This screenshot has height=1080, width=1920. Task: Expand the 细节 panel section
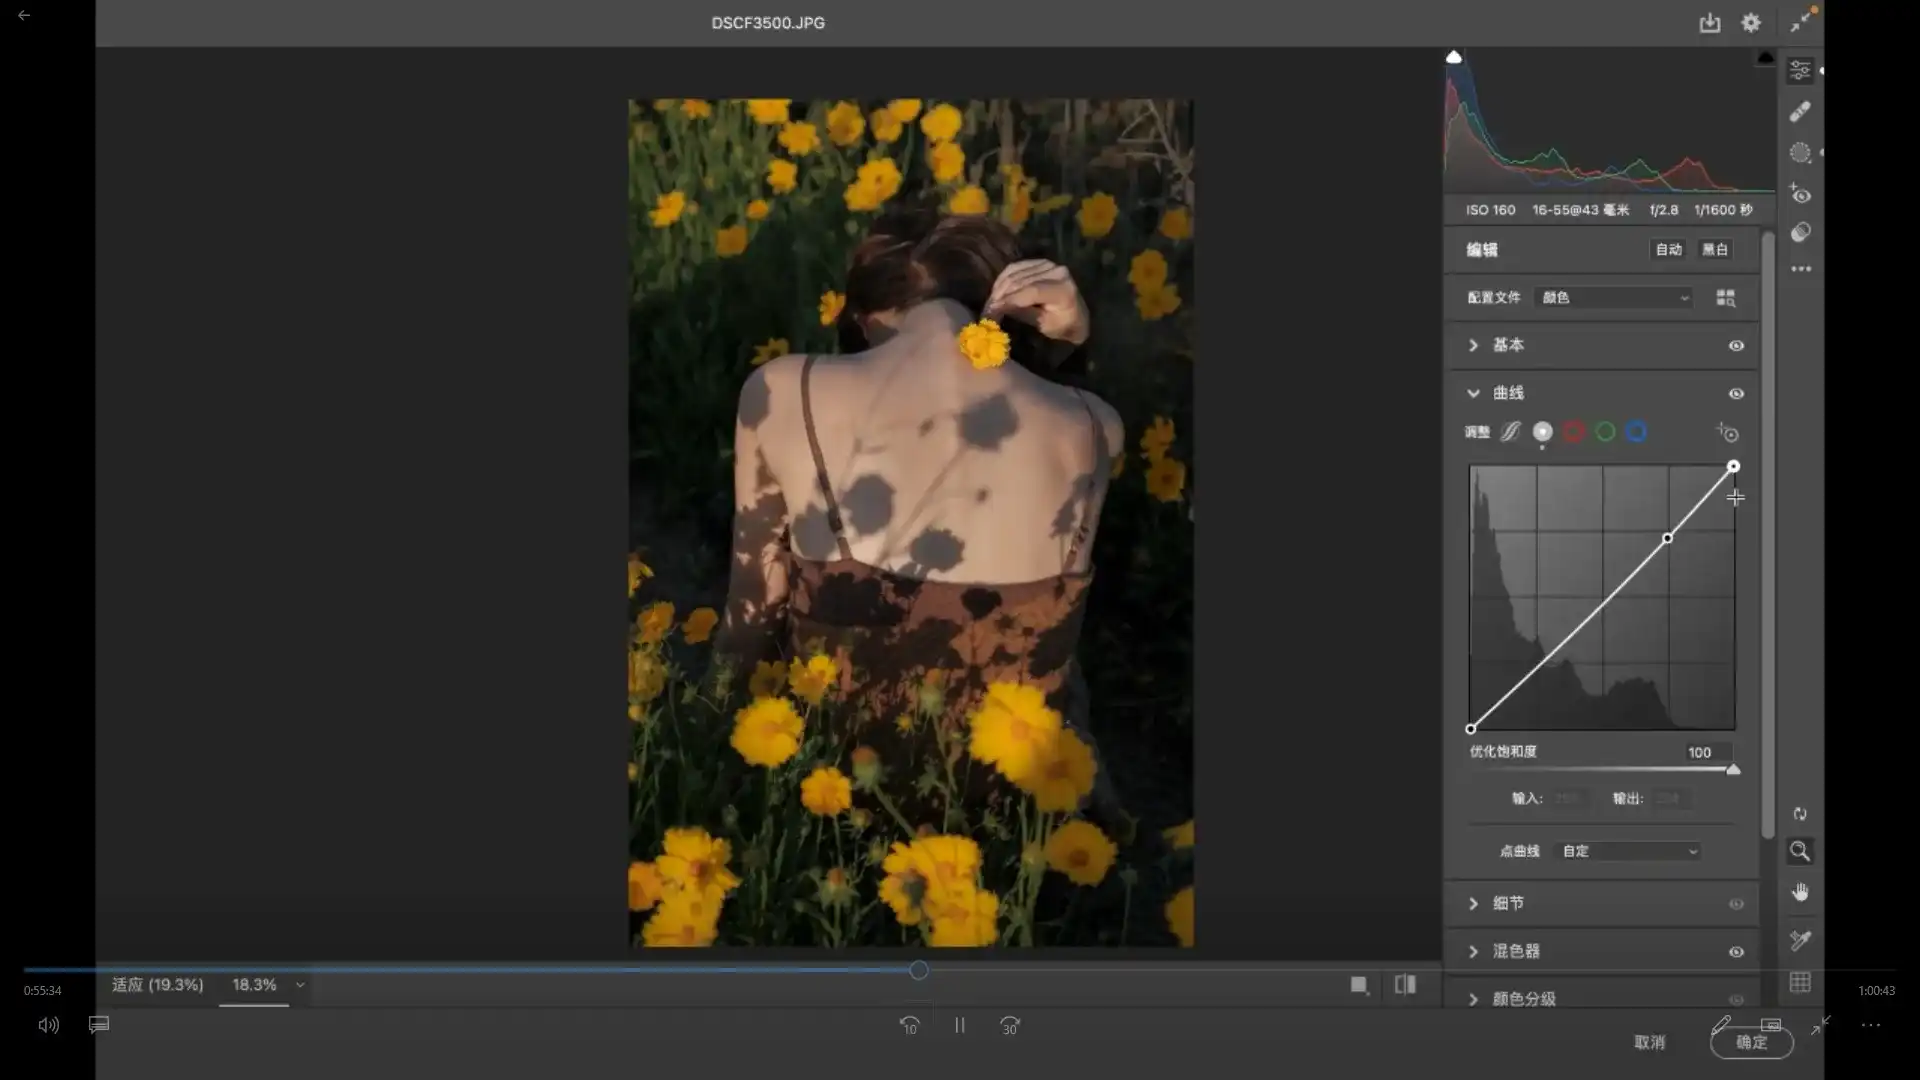point(1474,903)
